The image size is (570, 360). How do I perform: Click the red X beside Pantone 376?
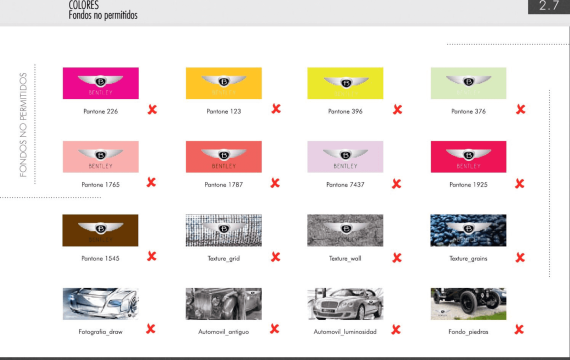click(x=521, y=109)
